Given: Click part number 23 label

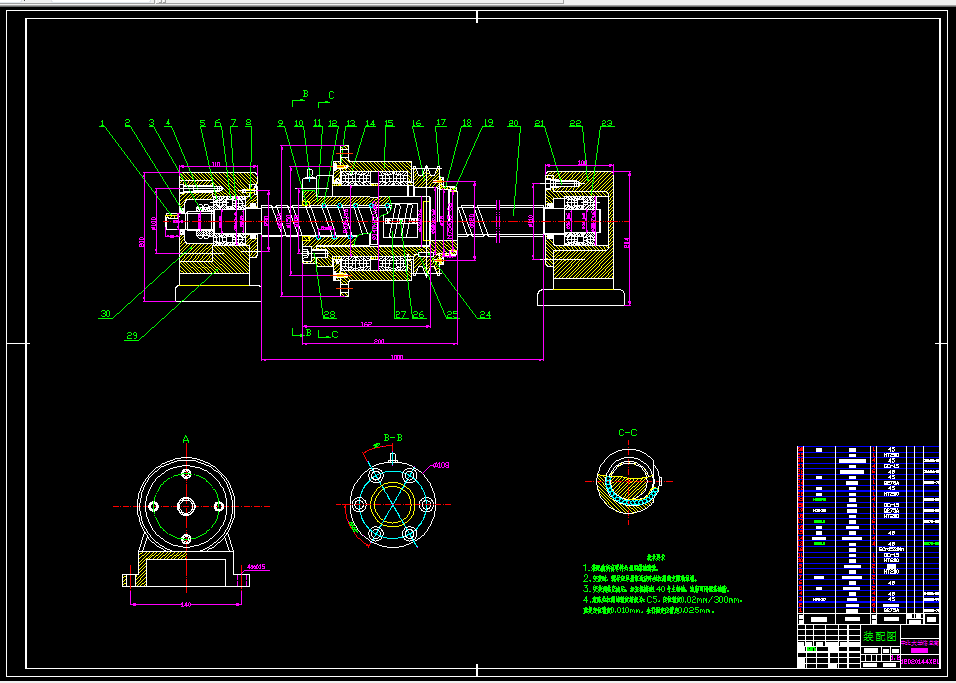Looking at the screenshot, I should point(607,123).
